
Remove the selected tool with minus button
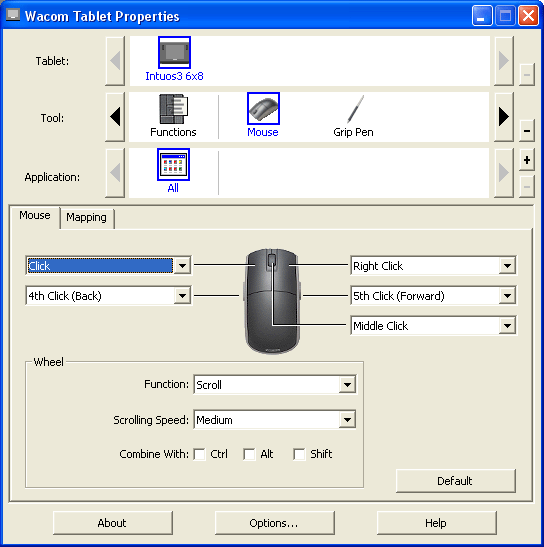[527, 131]
